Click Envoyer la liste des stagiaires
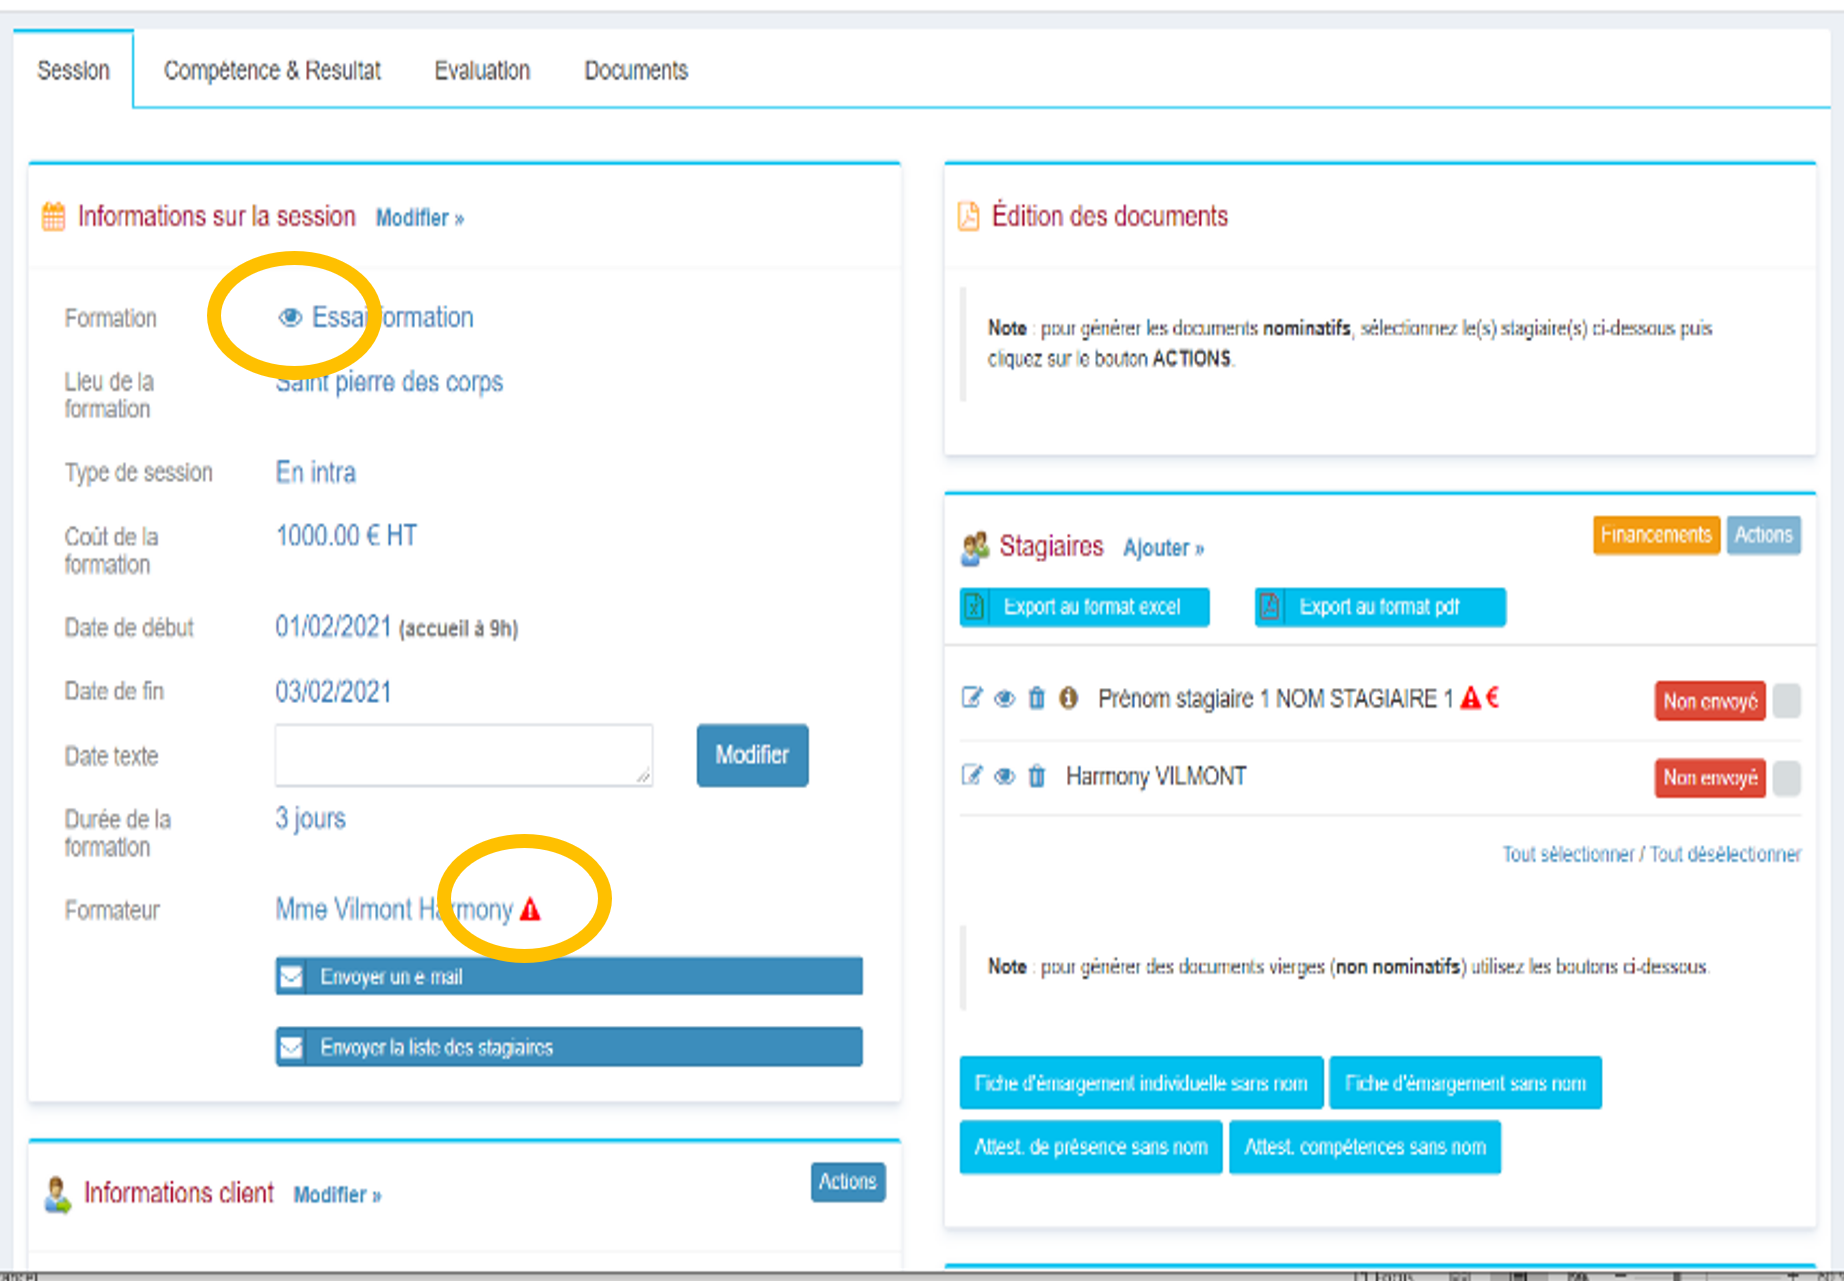Screen dimensions: 1844x1281 coord(568,1047)
